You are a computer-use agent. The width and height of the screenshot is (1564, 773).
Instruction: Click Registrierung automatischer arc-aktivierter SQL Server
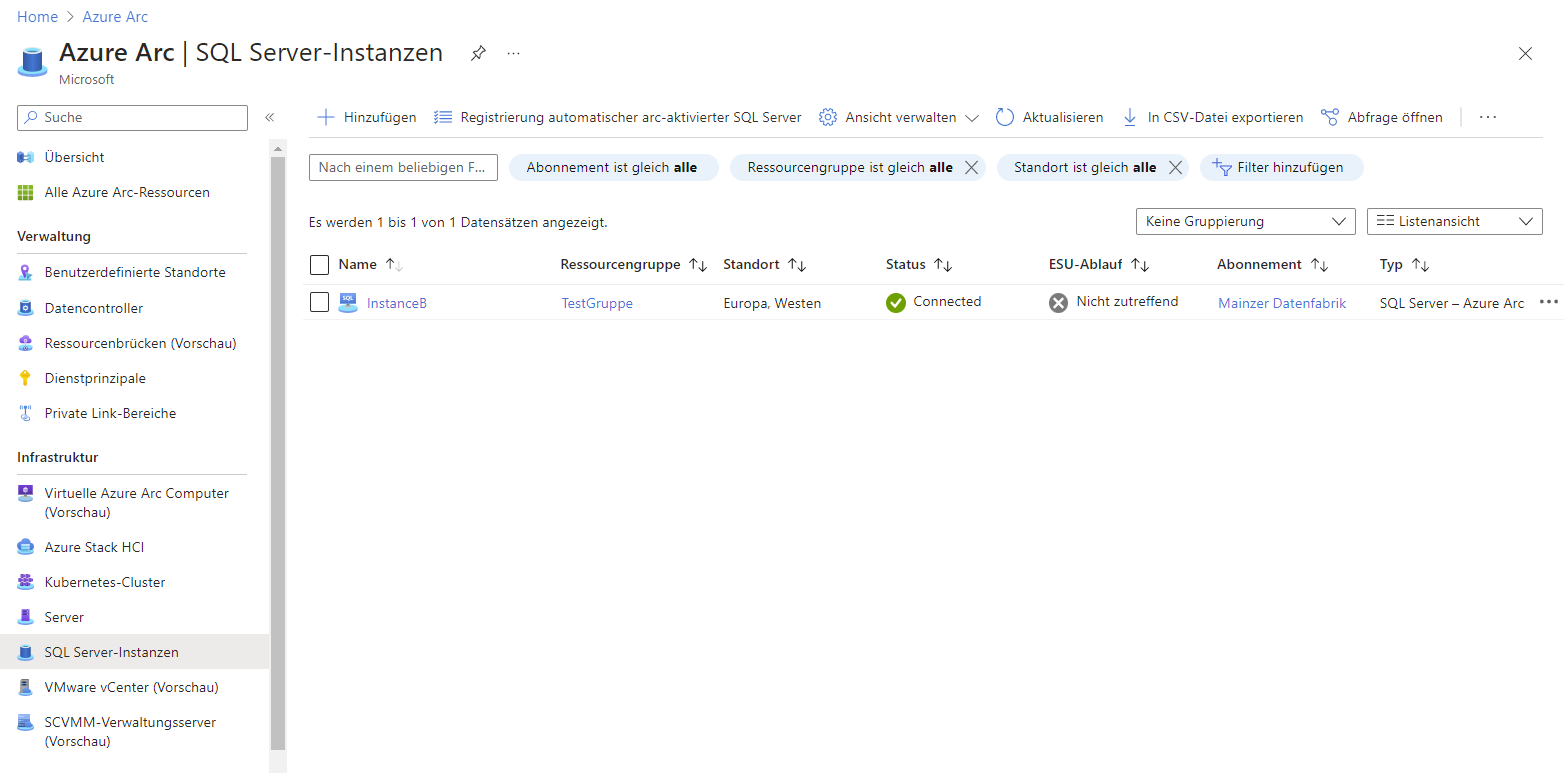pos(618,117)
